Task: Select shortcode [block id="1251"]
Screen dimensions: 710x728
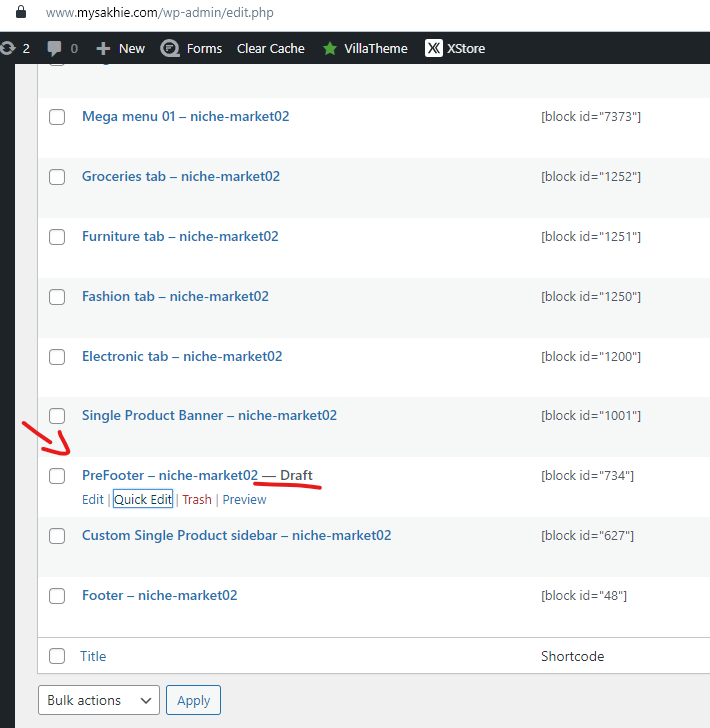Action: (x=591, y=236)
